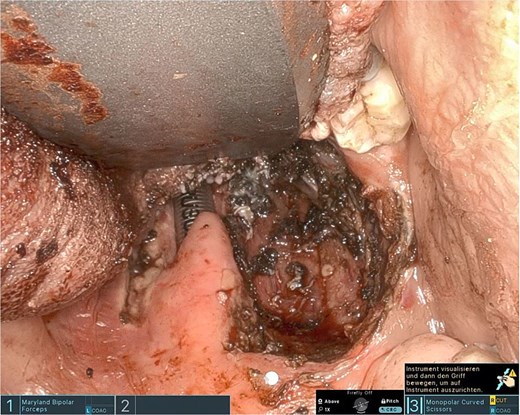Click the Instrument visualisieren message box
520x415 pixels.
[x=461, y=379]
